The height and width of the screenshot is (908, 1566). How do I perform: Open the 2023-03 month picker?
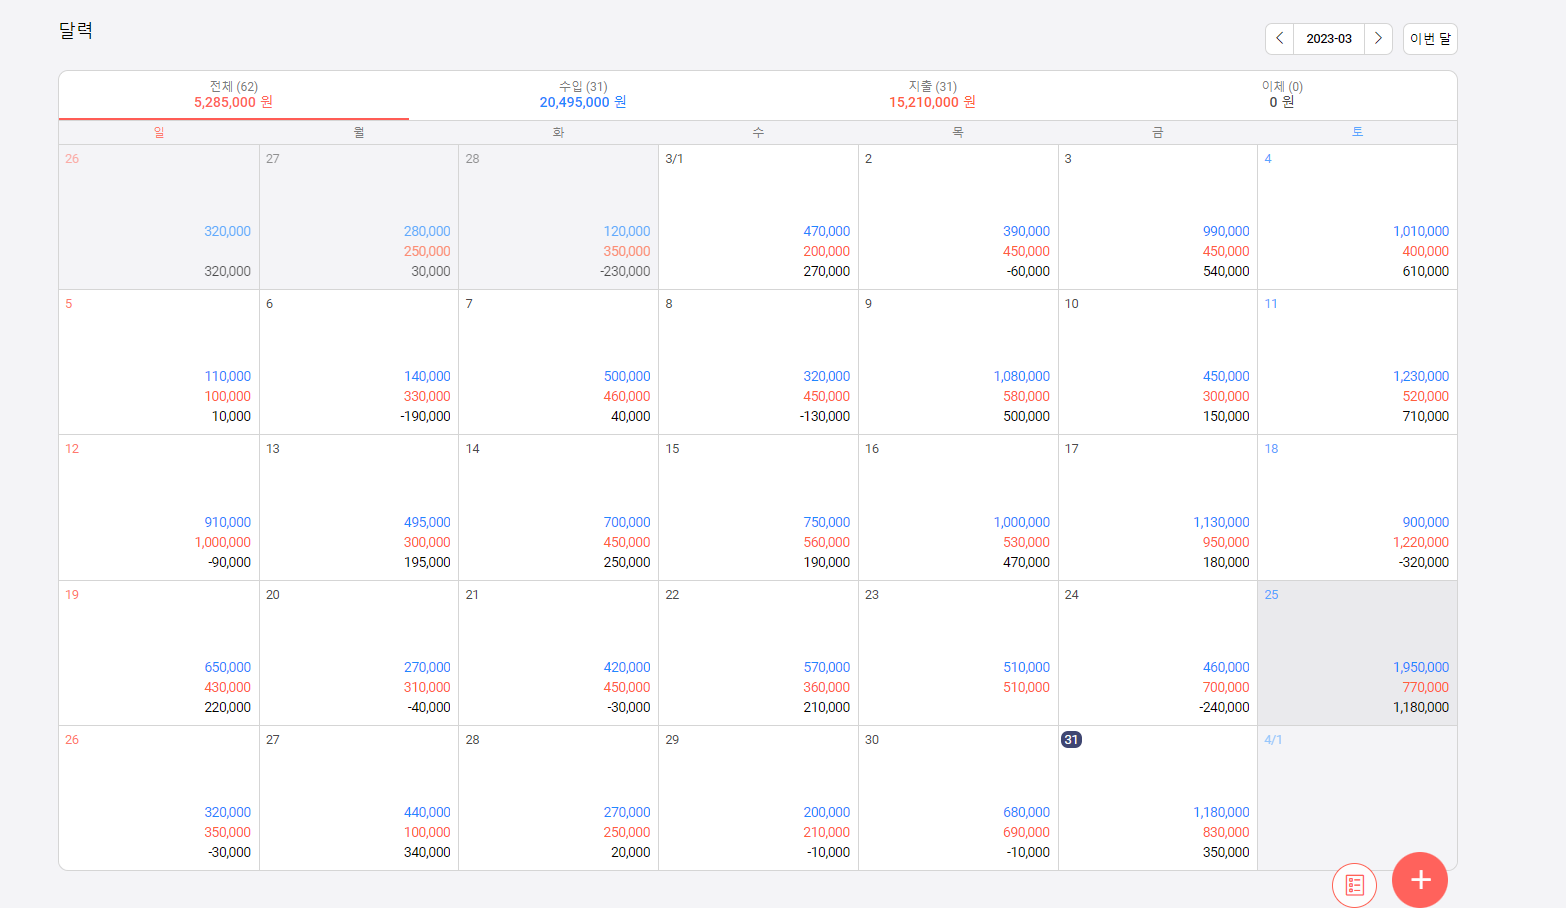tap(1329, 38)
